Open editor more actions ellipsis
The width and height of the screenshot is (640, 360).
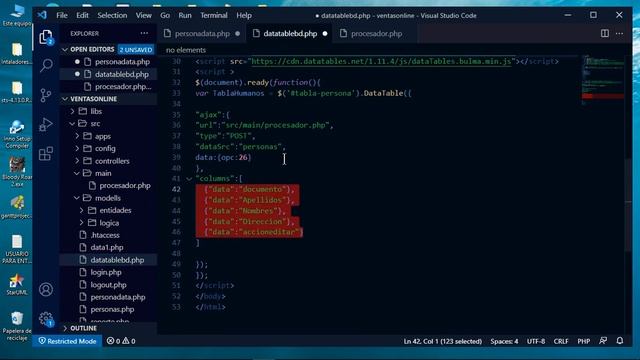click(x=619, y=33)
